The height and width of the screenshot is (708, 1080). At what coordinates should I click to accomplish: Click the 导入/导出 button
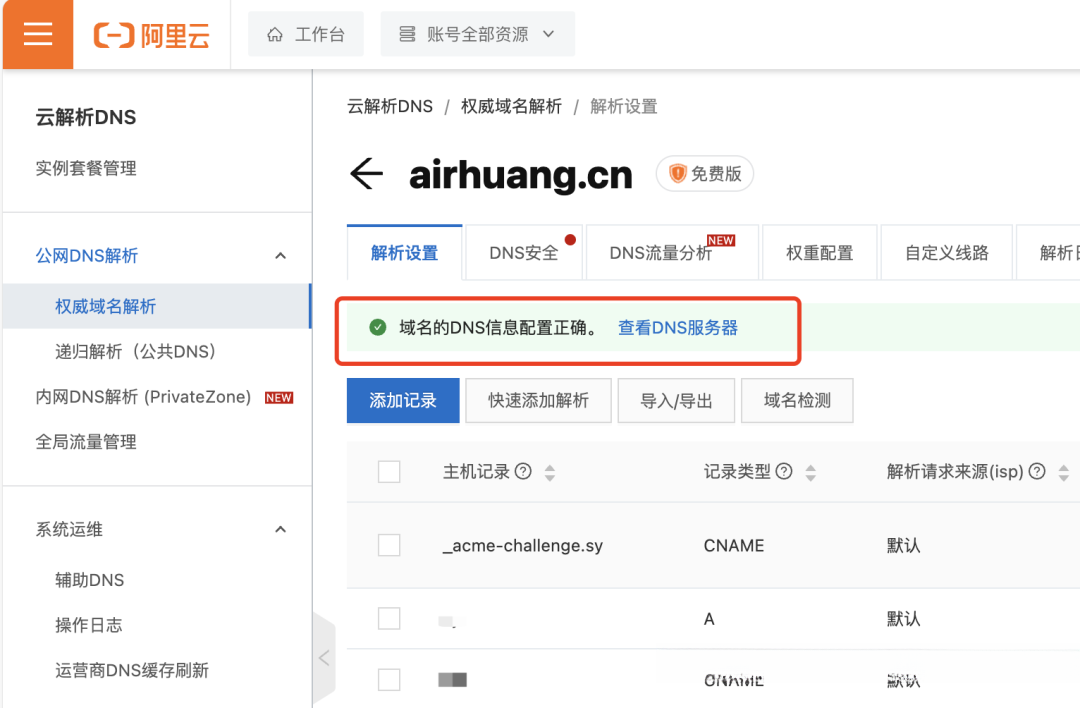(676, 400)
